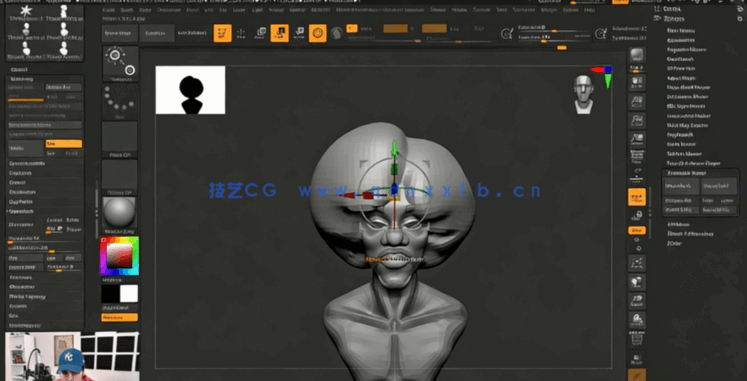
Task: Open the dotted stroke type thumbnail
Action: coord(120,101)
